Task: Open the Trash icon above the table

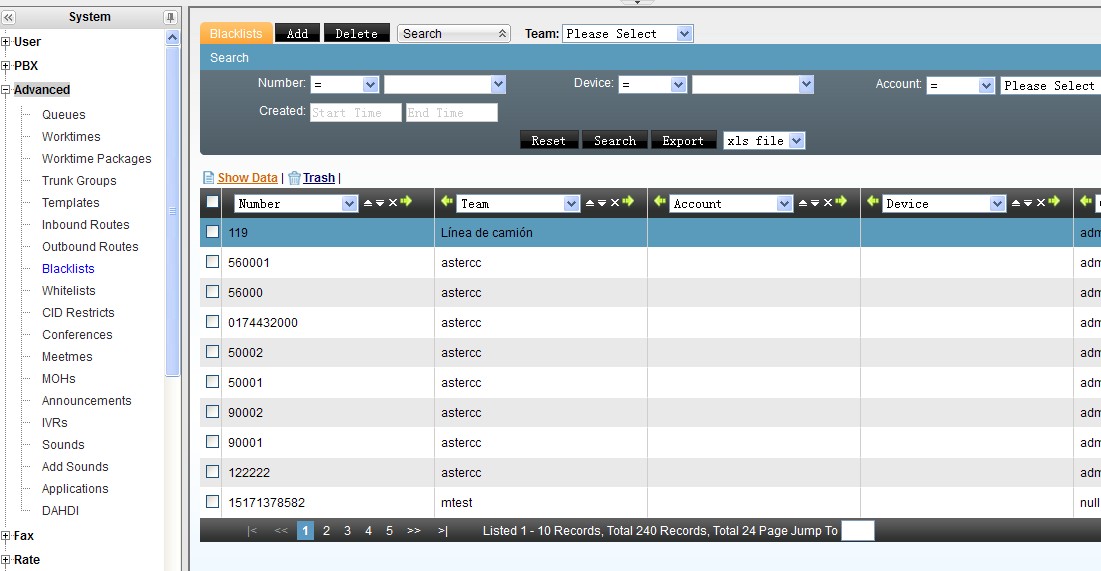Action: pyautogui.click(x=294, y=178)
